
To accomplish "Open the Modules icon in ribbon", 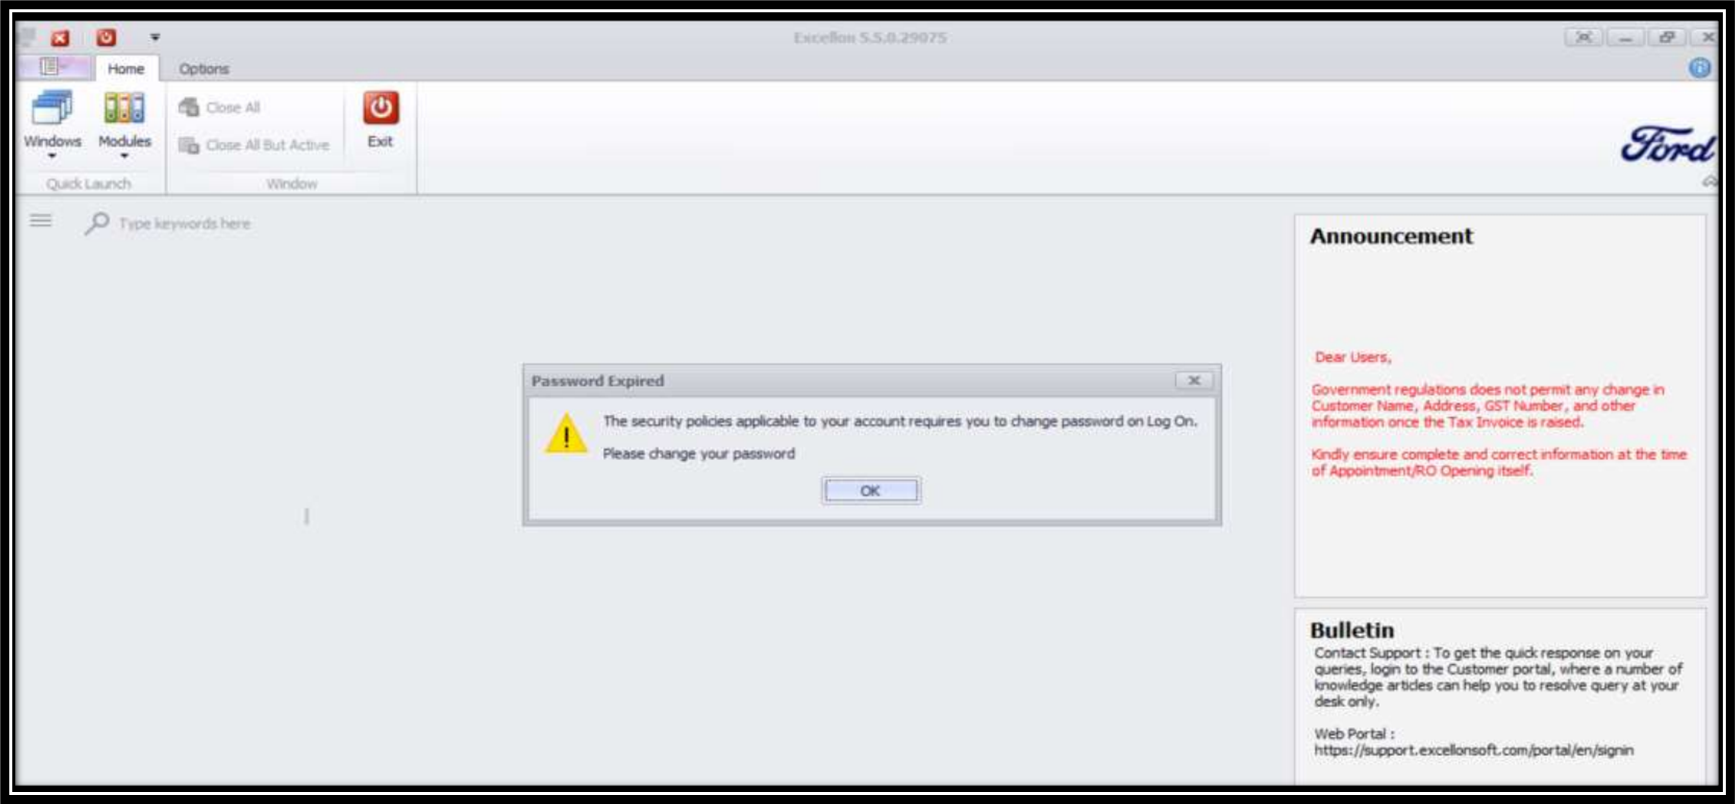I will point(124,108).
